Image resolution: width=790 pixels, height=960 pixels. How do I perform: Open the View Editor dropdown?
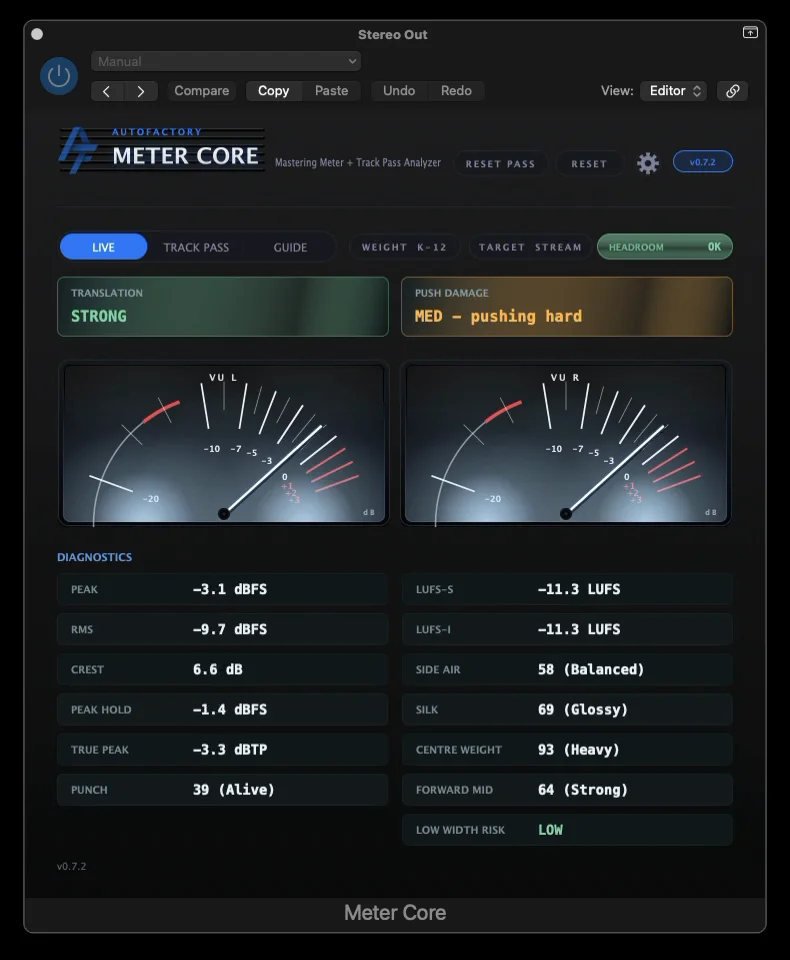pyautogui.click(x=674, y=91)
